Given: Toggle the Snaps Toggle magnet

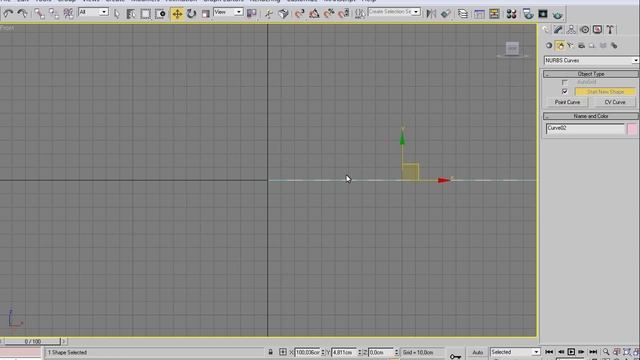Looking at the screenshot, I should (x=299, y=14).
